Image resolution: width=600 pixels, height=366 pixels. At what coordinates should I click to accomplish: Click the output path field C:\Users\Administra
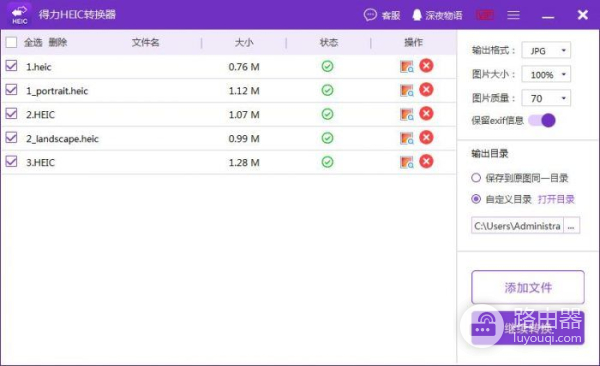tap(517, 226)
